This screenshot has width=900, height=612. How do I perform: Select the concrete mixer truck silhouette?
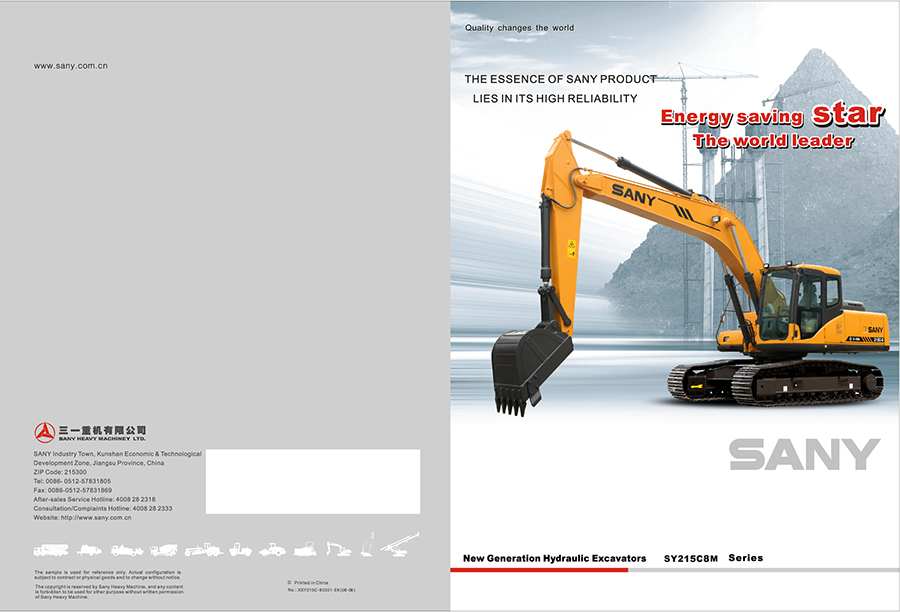164,550
